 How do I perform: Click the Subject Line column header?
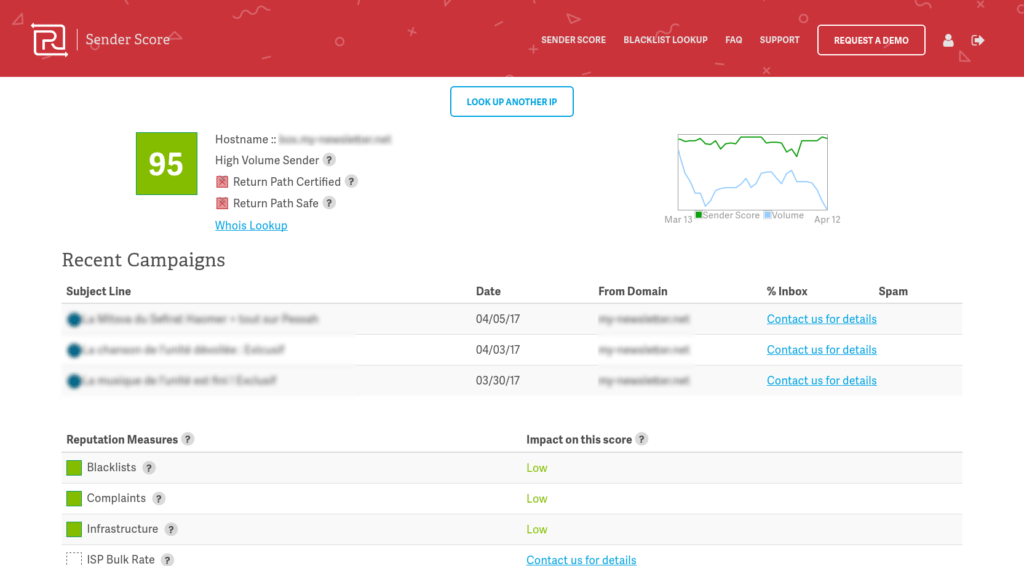(99, 292)
